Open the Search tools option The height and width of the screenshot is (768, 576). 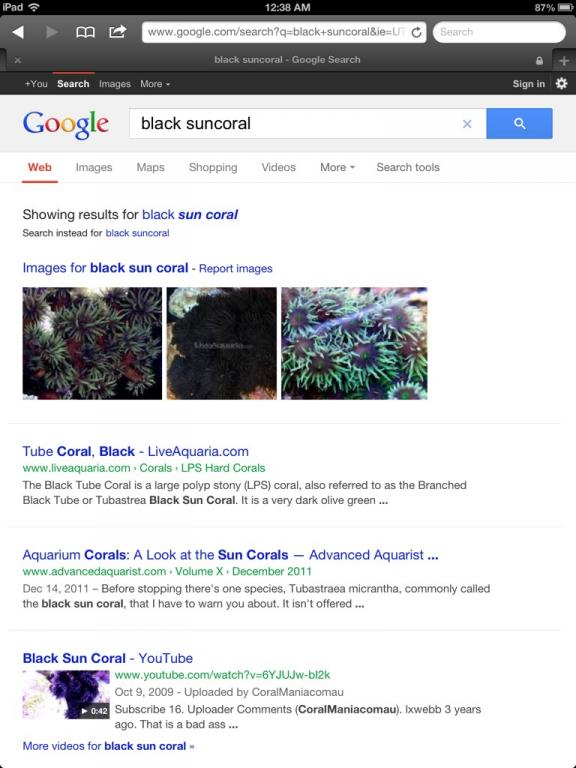408,167
